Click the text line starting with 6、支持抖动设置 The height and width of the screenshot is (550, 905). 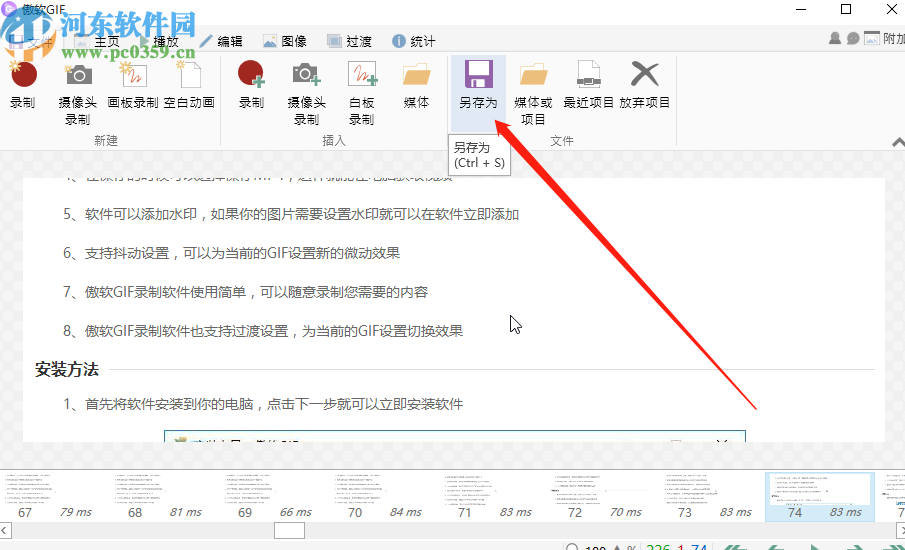(x=231, y=253)
